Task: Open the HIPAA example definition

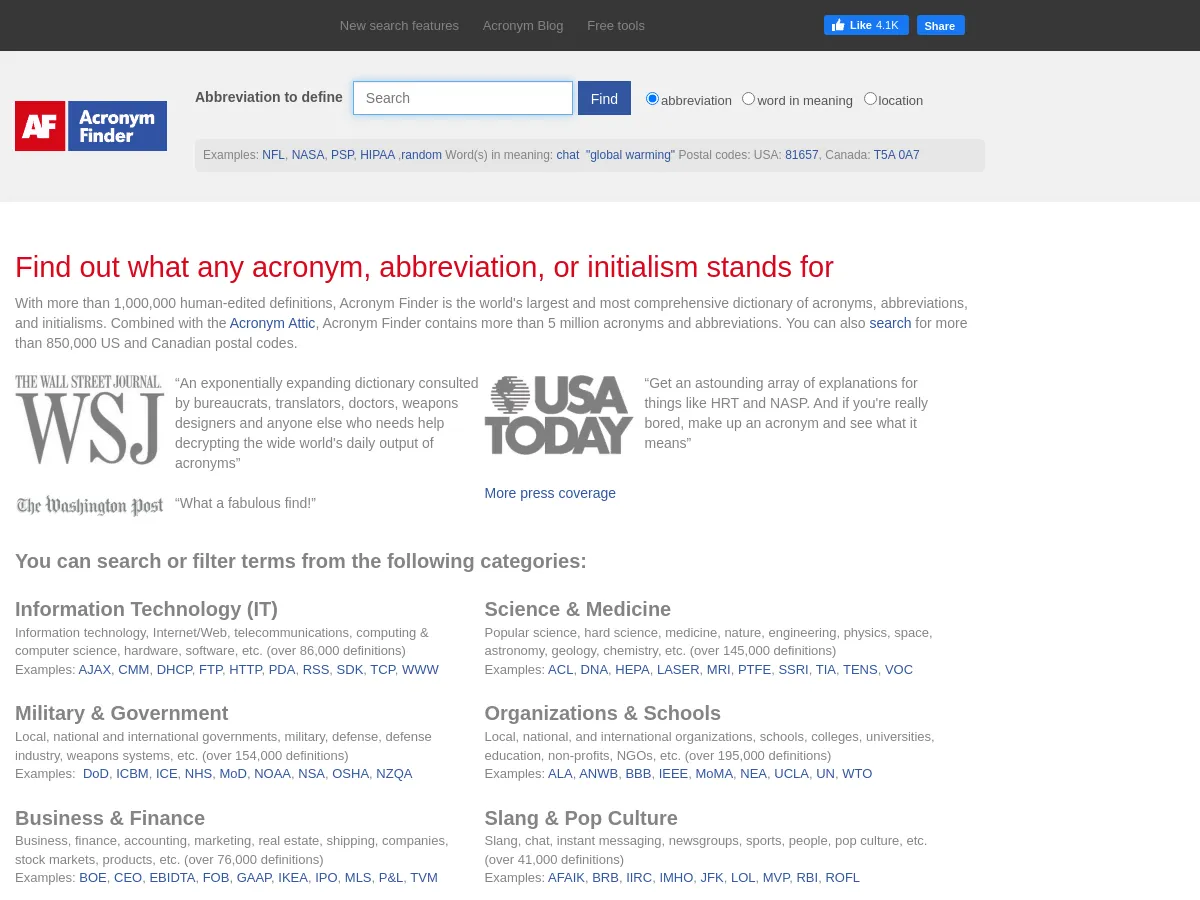Action: (377, 155)
